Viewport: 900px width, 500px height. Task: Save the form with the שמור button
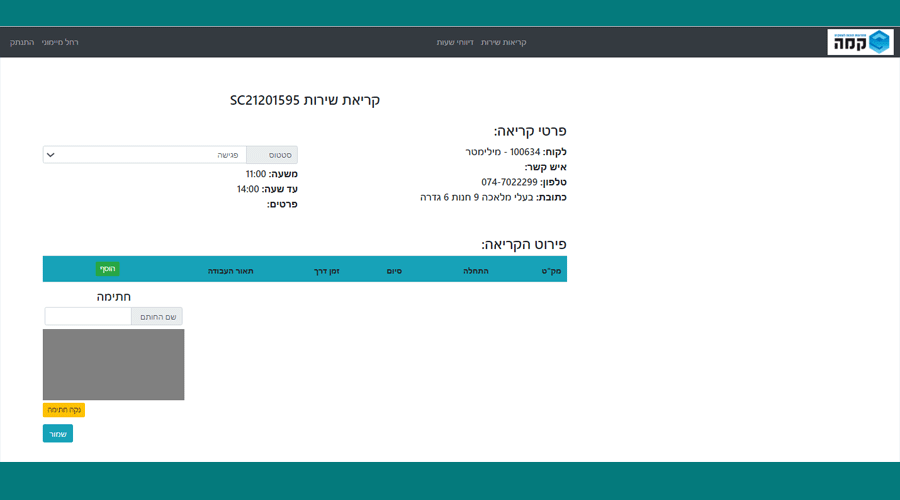[58, 433]
